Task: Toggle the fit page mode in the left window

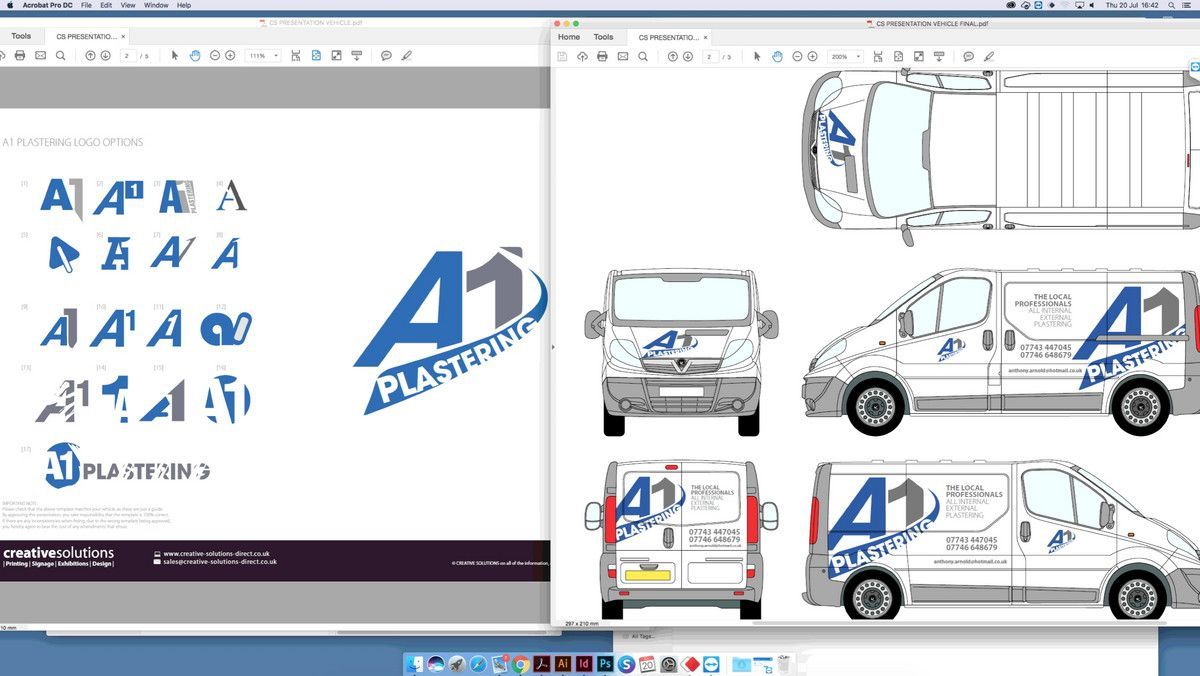Action: click(316, 56)
